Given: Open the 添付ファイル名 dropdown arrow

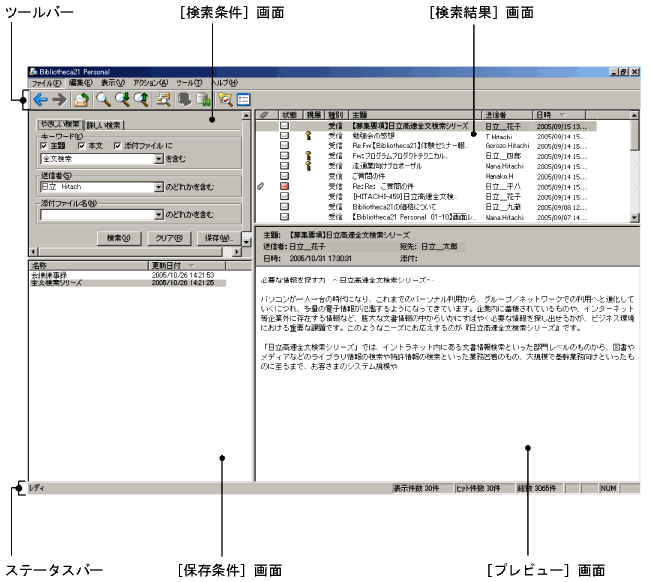Looking at the screenshot, I should (x=158, y=215).
